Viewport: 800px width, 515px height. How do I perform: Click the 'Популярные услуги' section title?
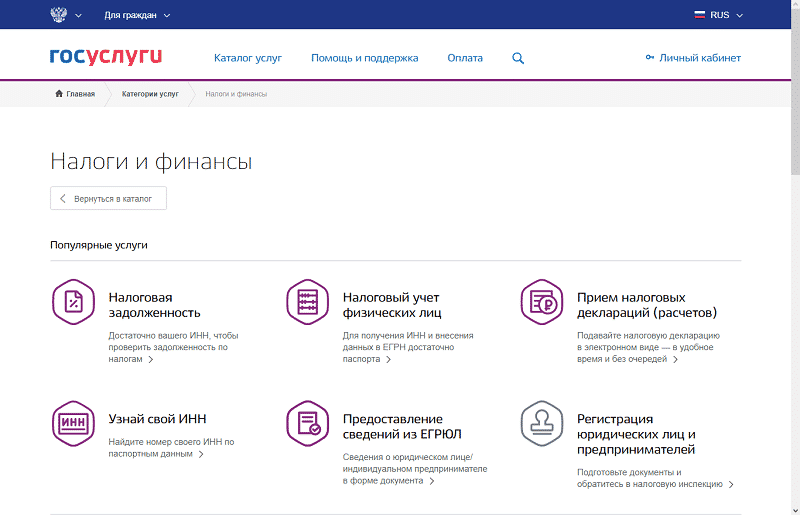tap(99, 245)
